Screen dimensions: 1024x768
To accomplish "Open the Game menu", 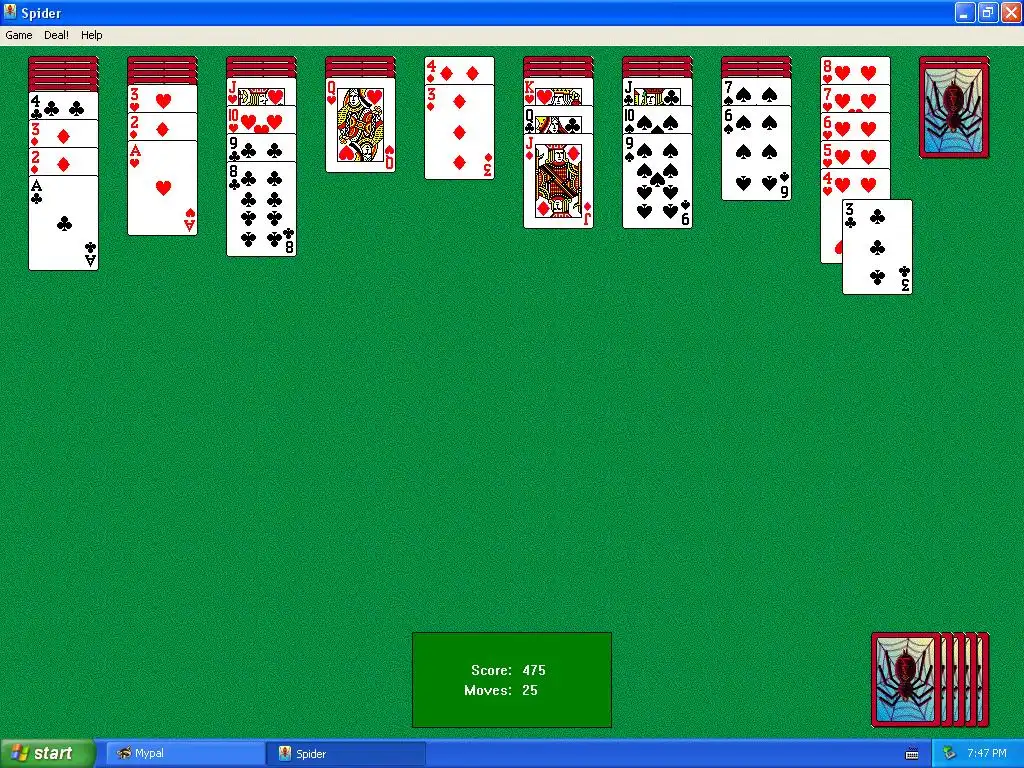I will click(x=18, y=35).
